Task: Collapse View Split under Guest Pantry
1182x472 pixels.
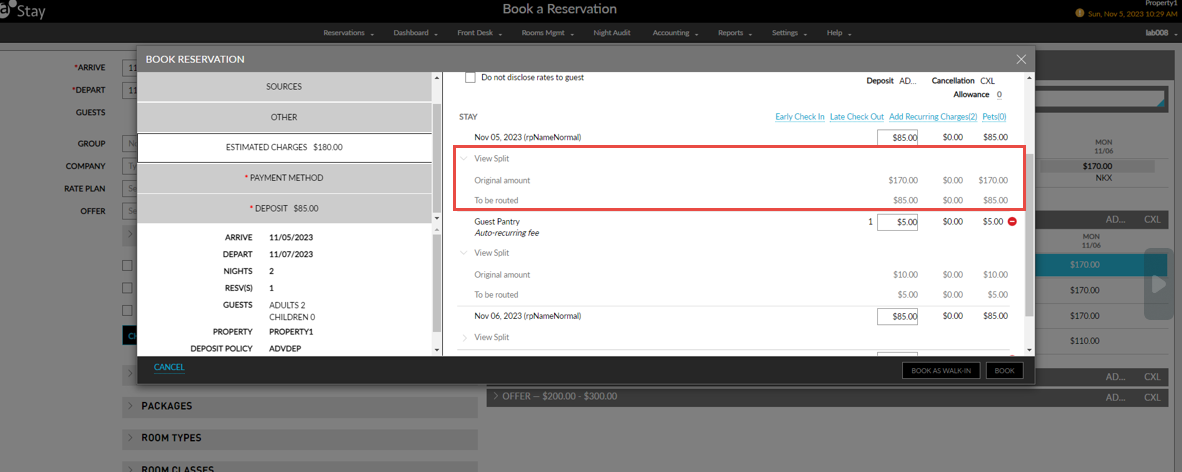Action: (464, 253)
